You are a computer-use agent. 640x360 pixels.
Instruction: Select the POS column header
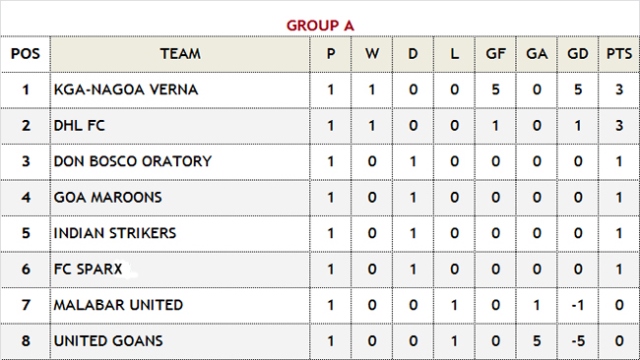25,53
